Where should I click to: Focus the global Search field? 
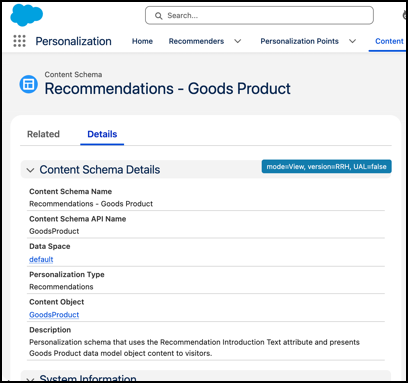[x=259, y=15]
